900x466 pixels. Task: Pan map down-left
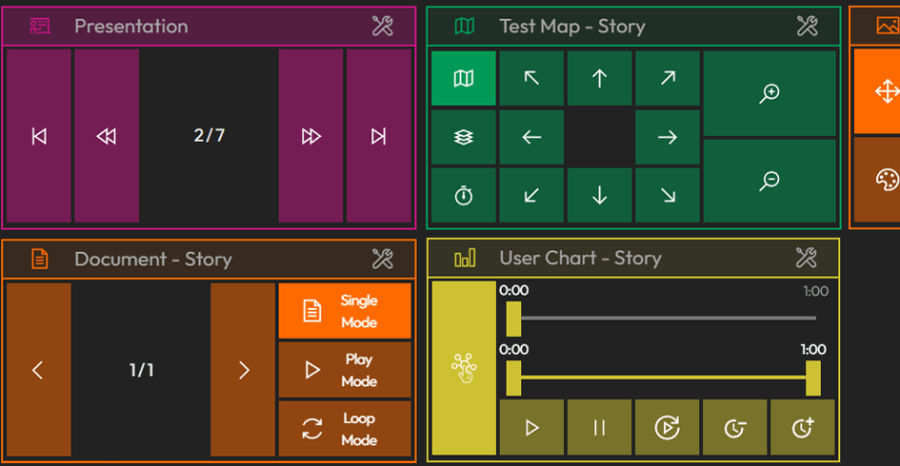click(532, 195)
